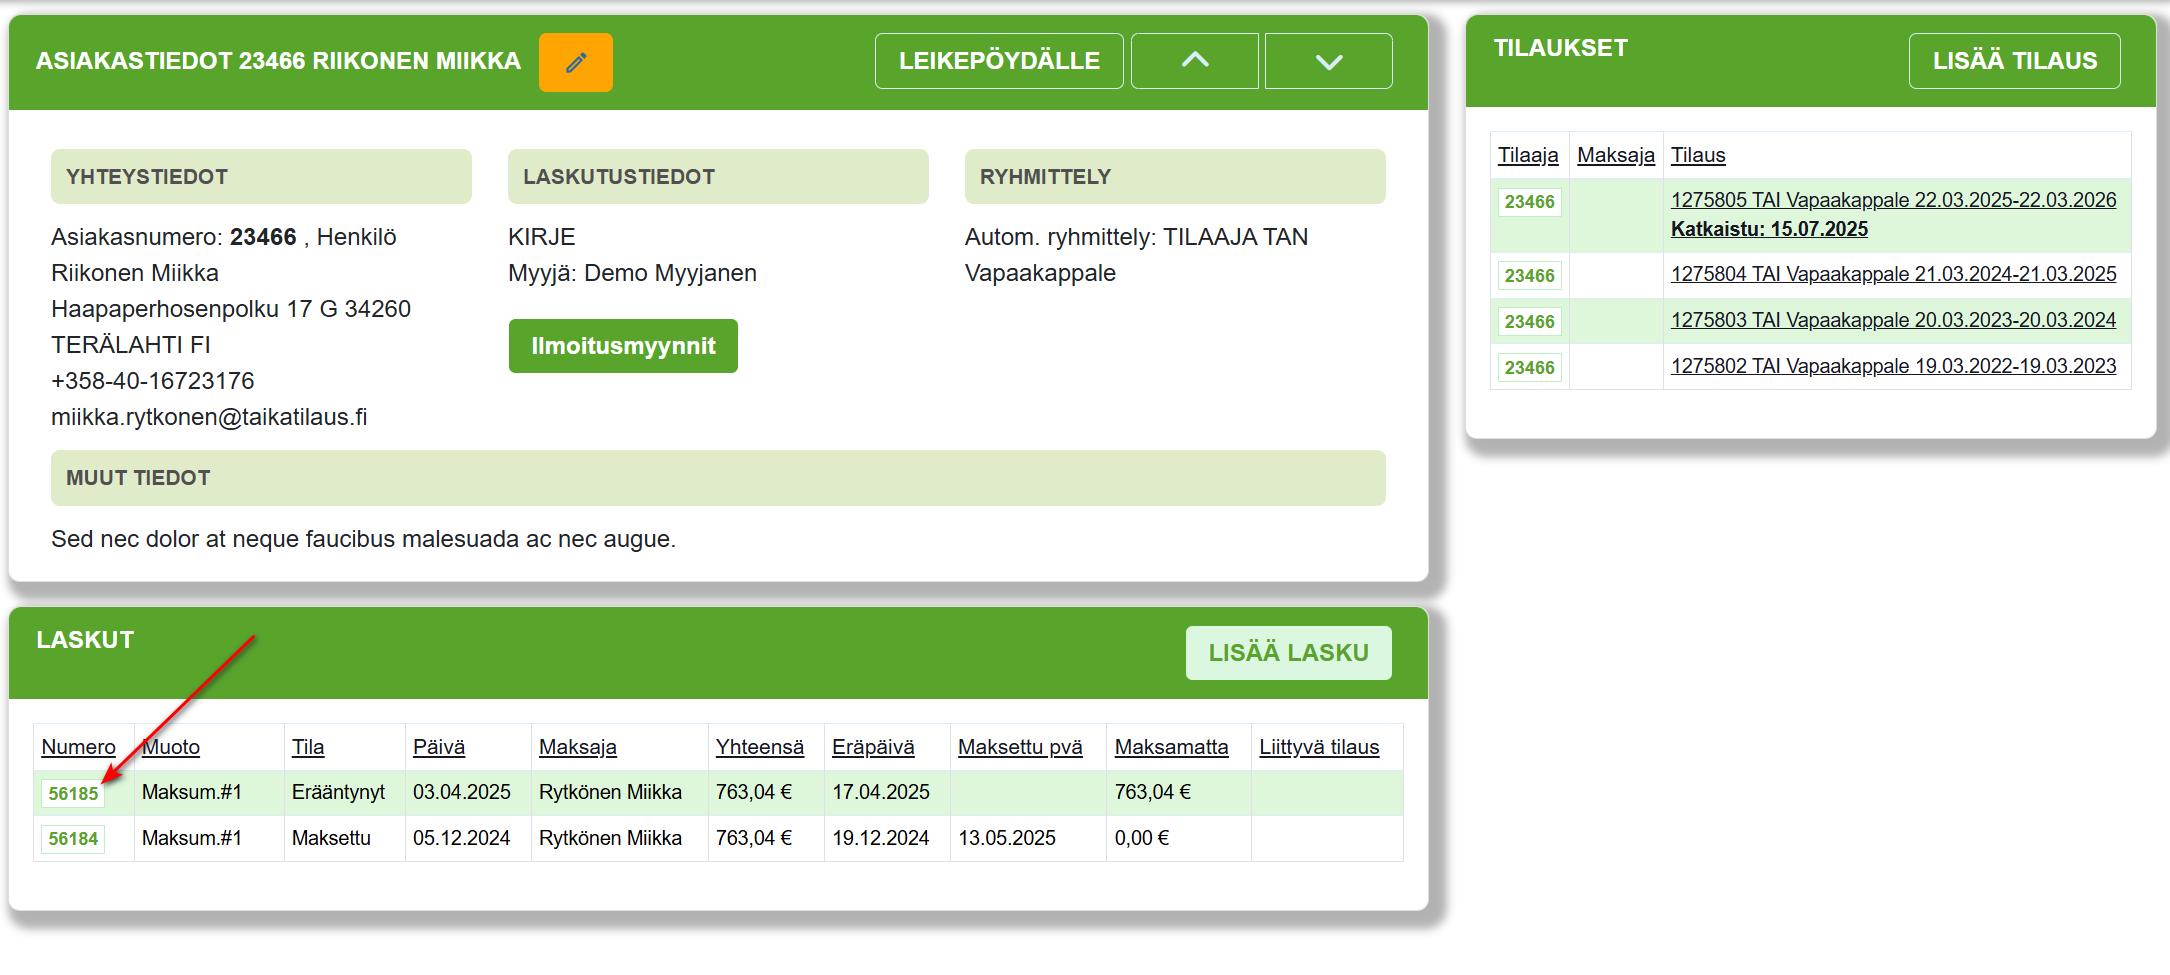Open order 1275805 TAI Vapaakappale

(x=1892, y=200)
